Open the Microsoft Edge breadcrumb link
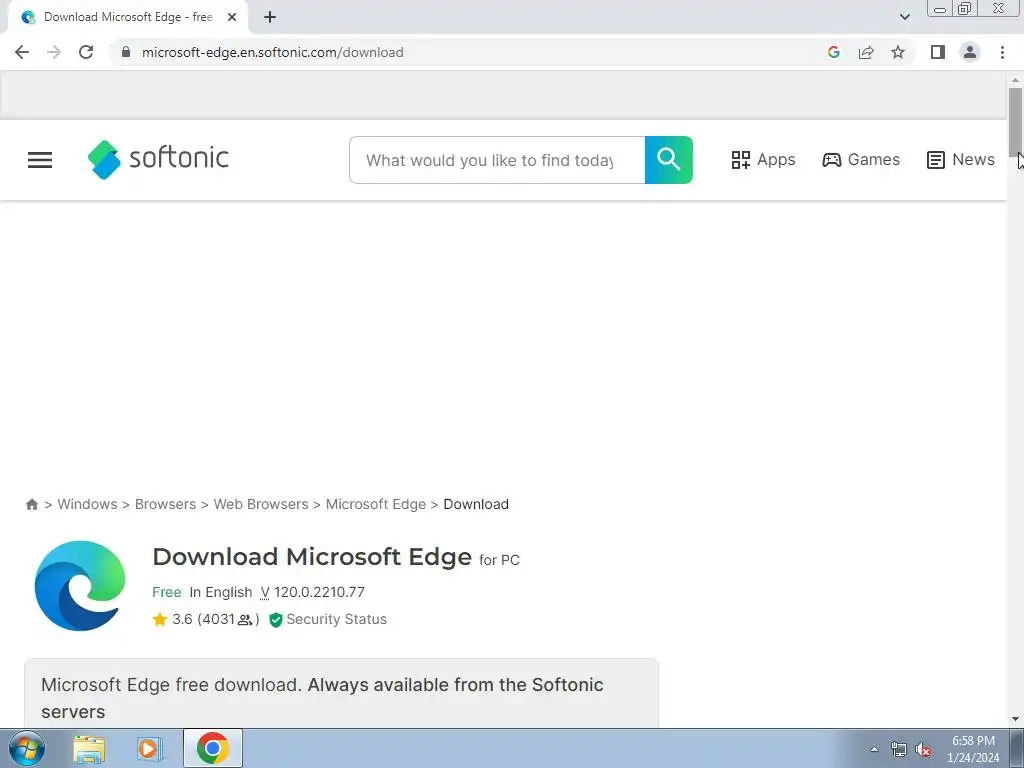 376,504
